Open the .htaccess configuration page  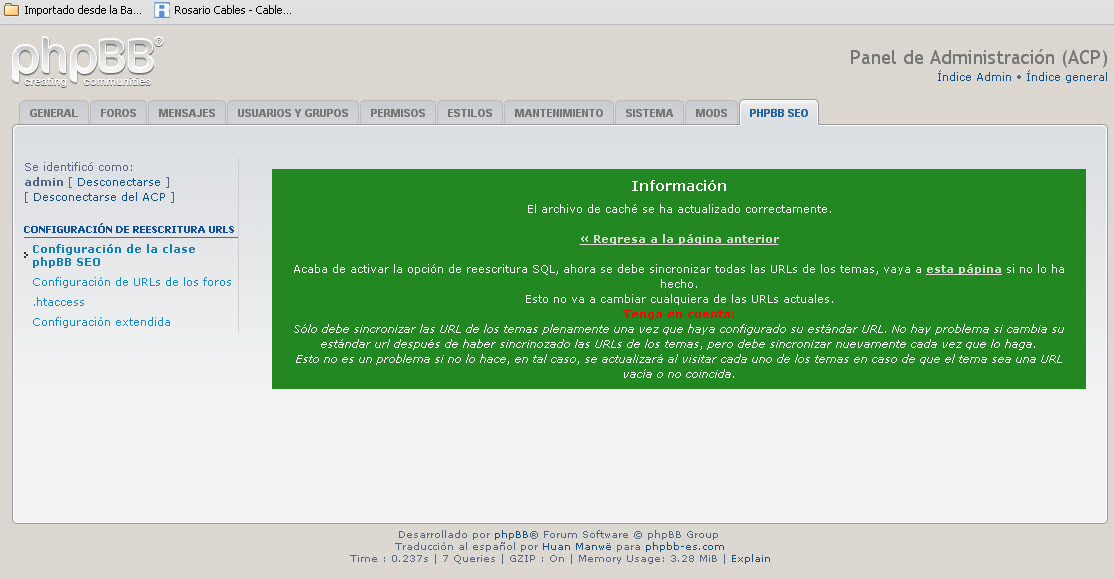[x=59, y=301]
